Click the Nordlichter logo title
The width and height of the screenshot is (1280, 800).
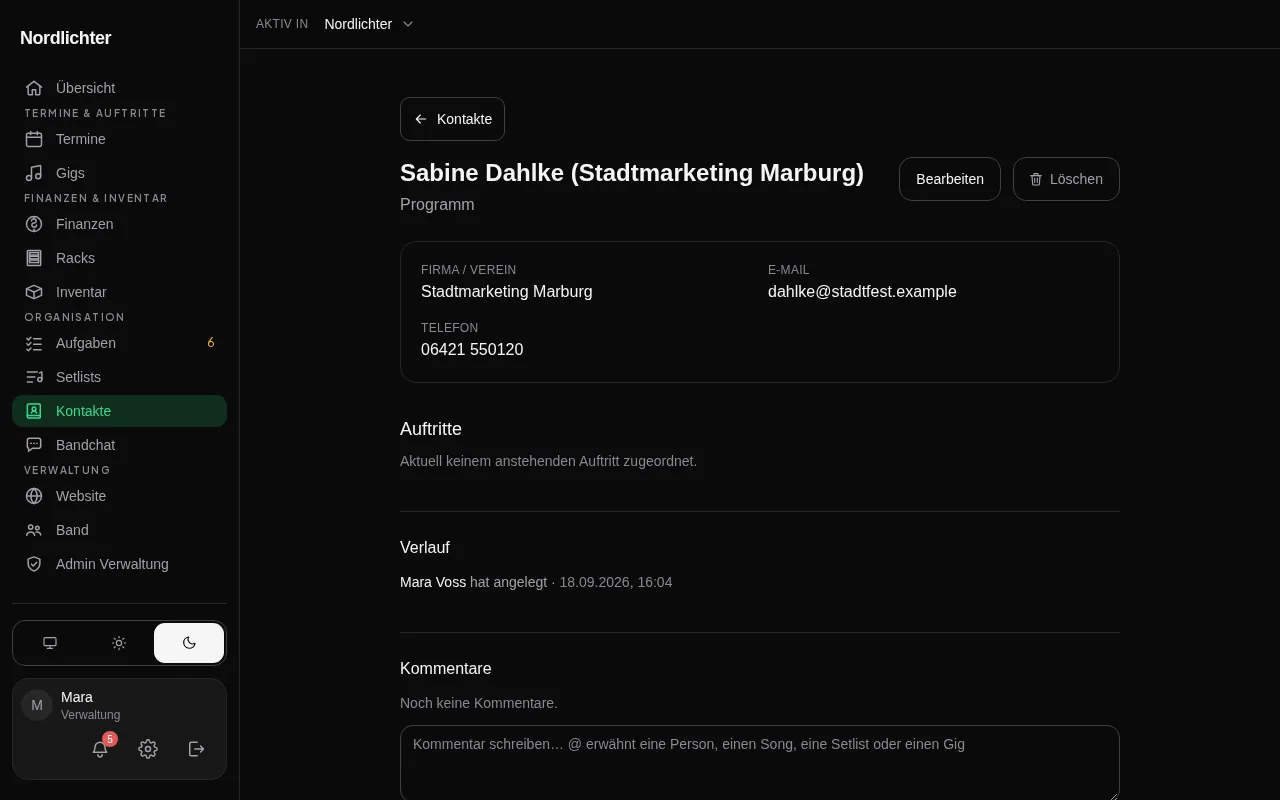[66, 38]
